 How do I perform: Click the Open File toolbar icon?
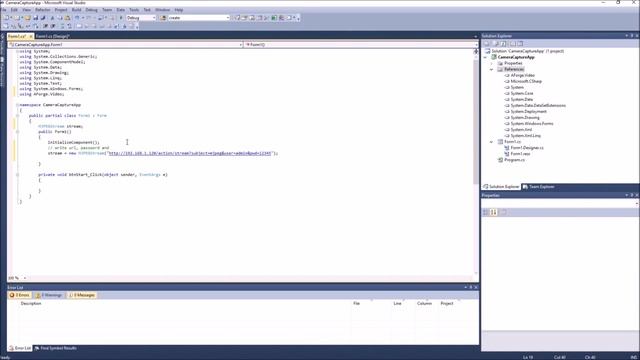[x=27, y=18]
